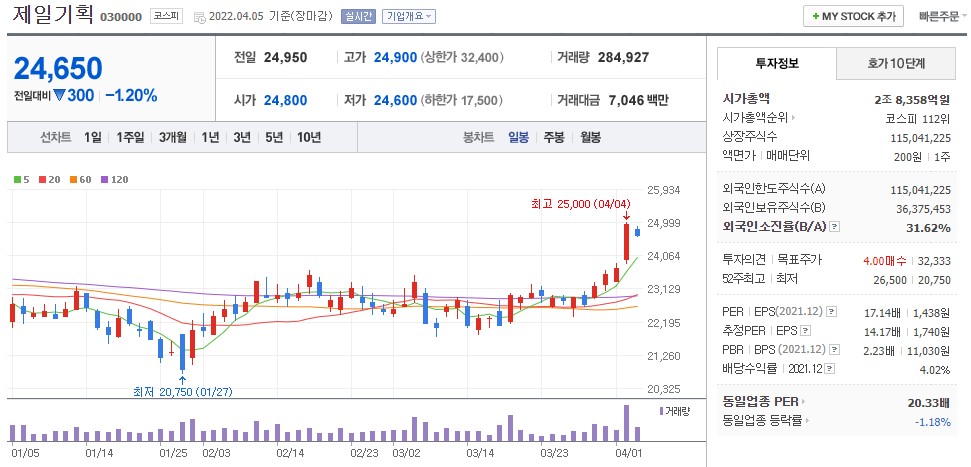The image size is (971, 467).
Task: Click the purple 120-day moving average swatch
Action: [x=103, y=180]
